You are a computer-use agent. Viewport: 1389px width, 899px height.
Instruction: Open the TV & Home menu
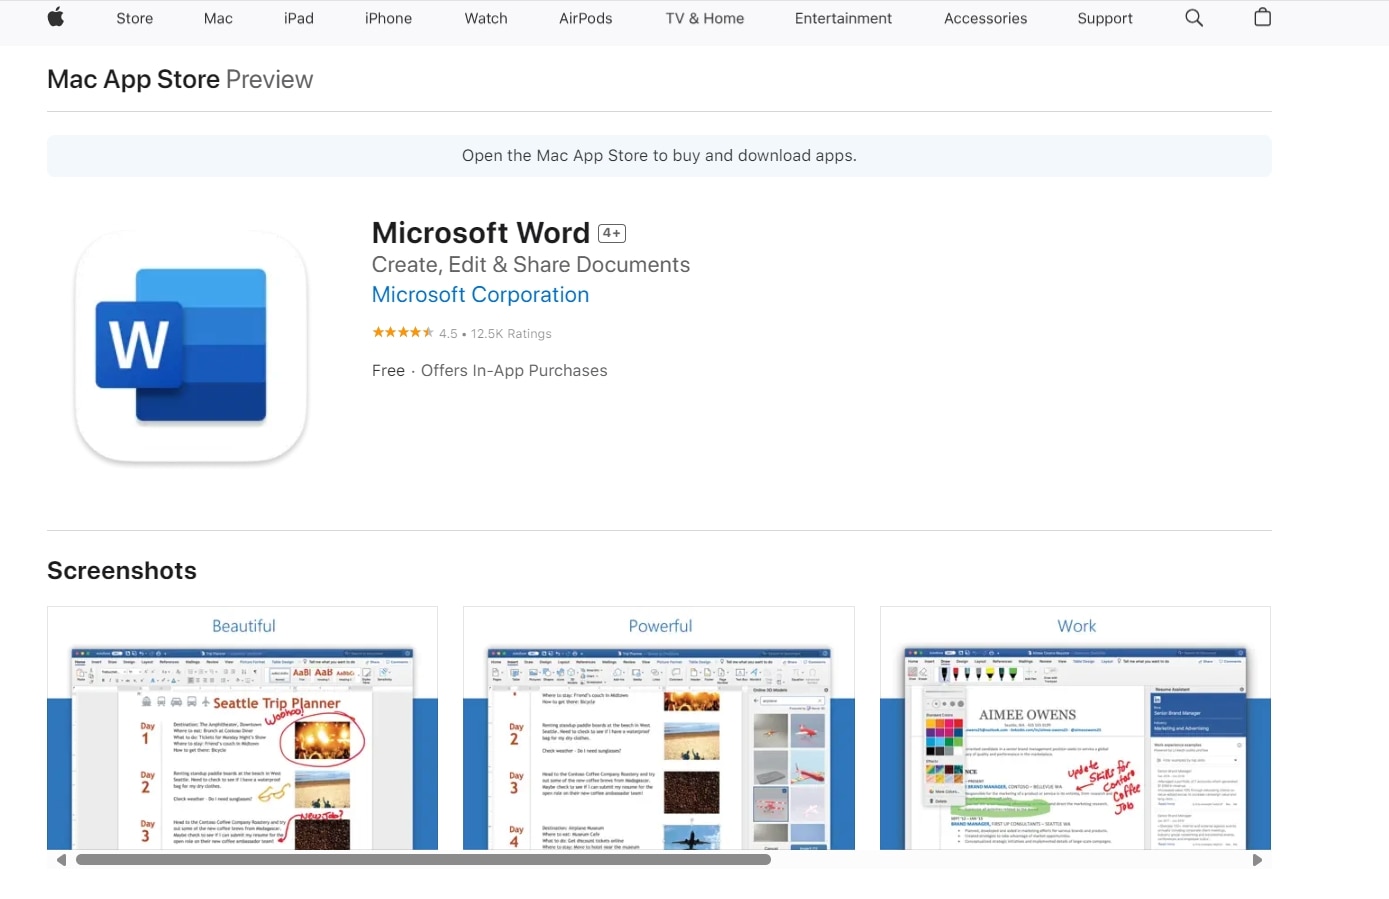(705, 18)
